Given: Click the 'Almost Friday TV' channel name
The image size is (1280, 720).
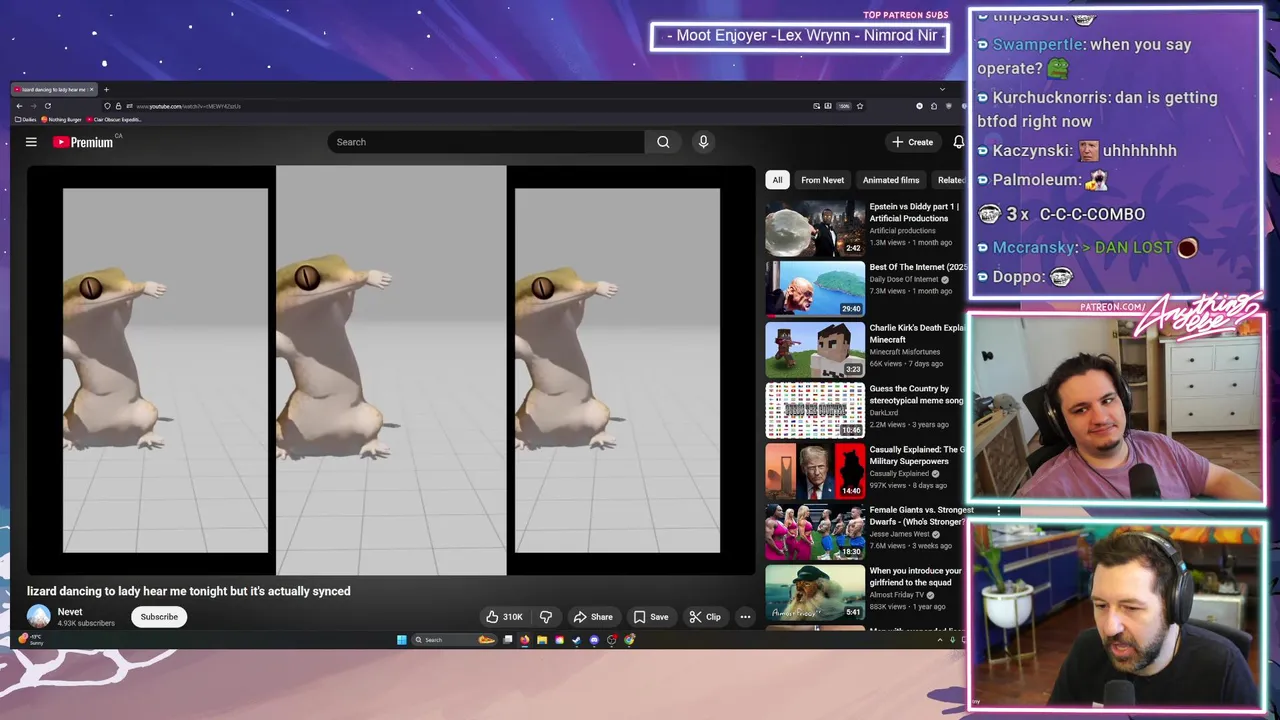Looking at the screenshot, I should pyautogui.click(x=897, y=595).
